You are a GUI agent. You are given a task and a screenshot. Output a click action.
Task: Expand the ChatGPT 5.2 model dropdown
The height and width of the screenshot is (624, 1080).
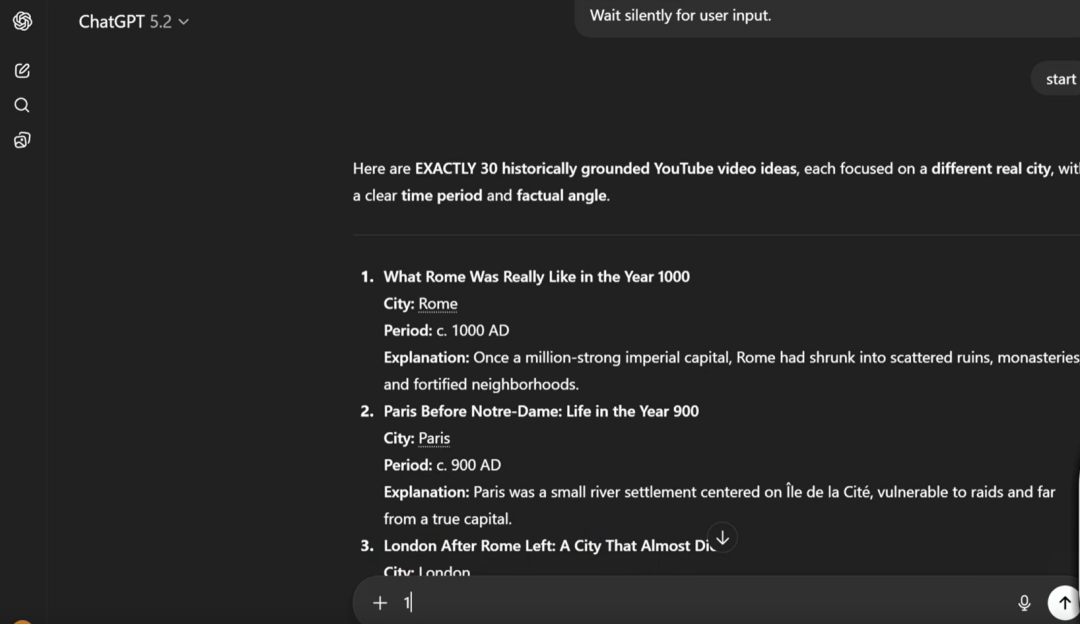(x=134, y=21)
